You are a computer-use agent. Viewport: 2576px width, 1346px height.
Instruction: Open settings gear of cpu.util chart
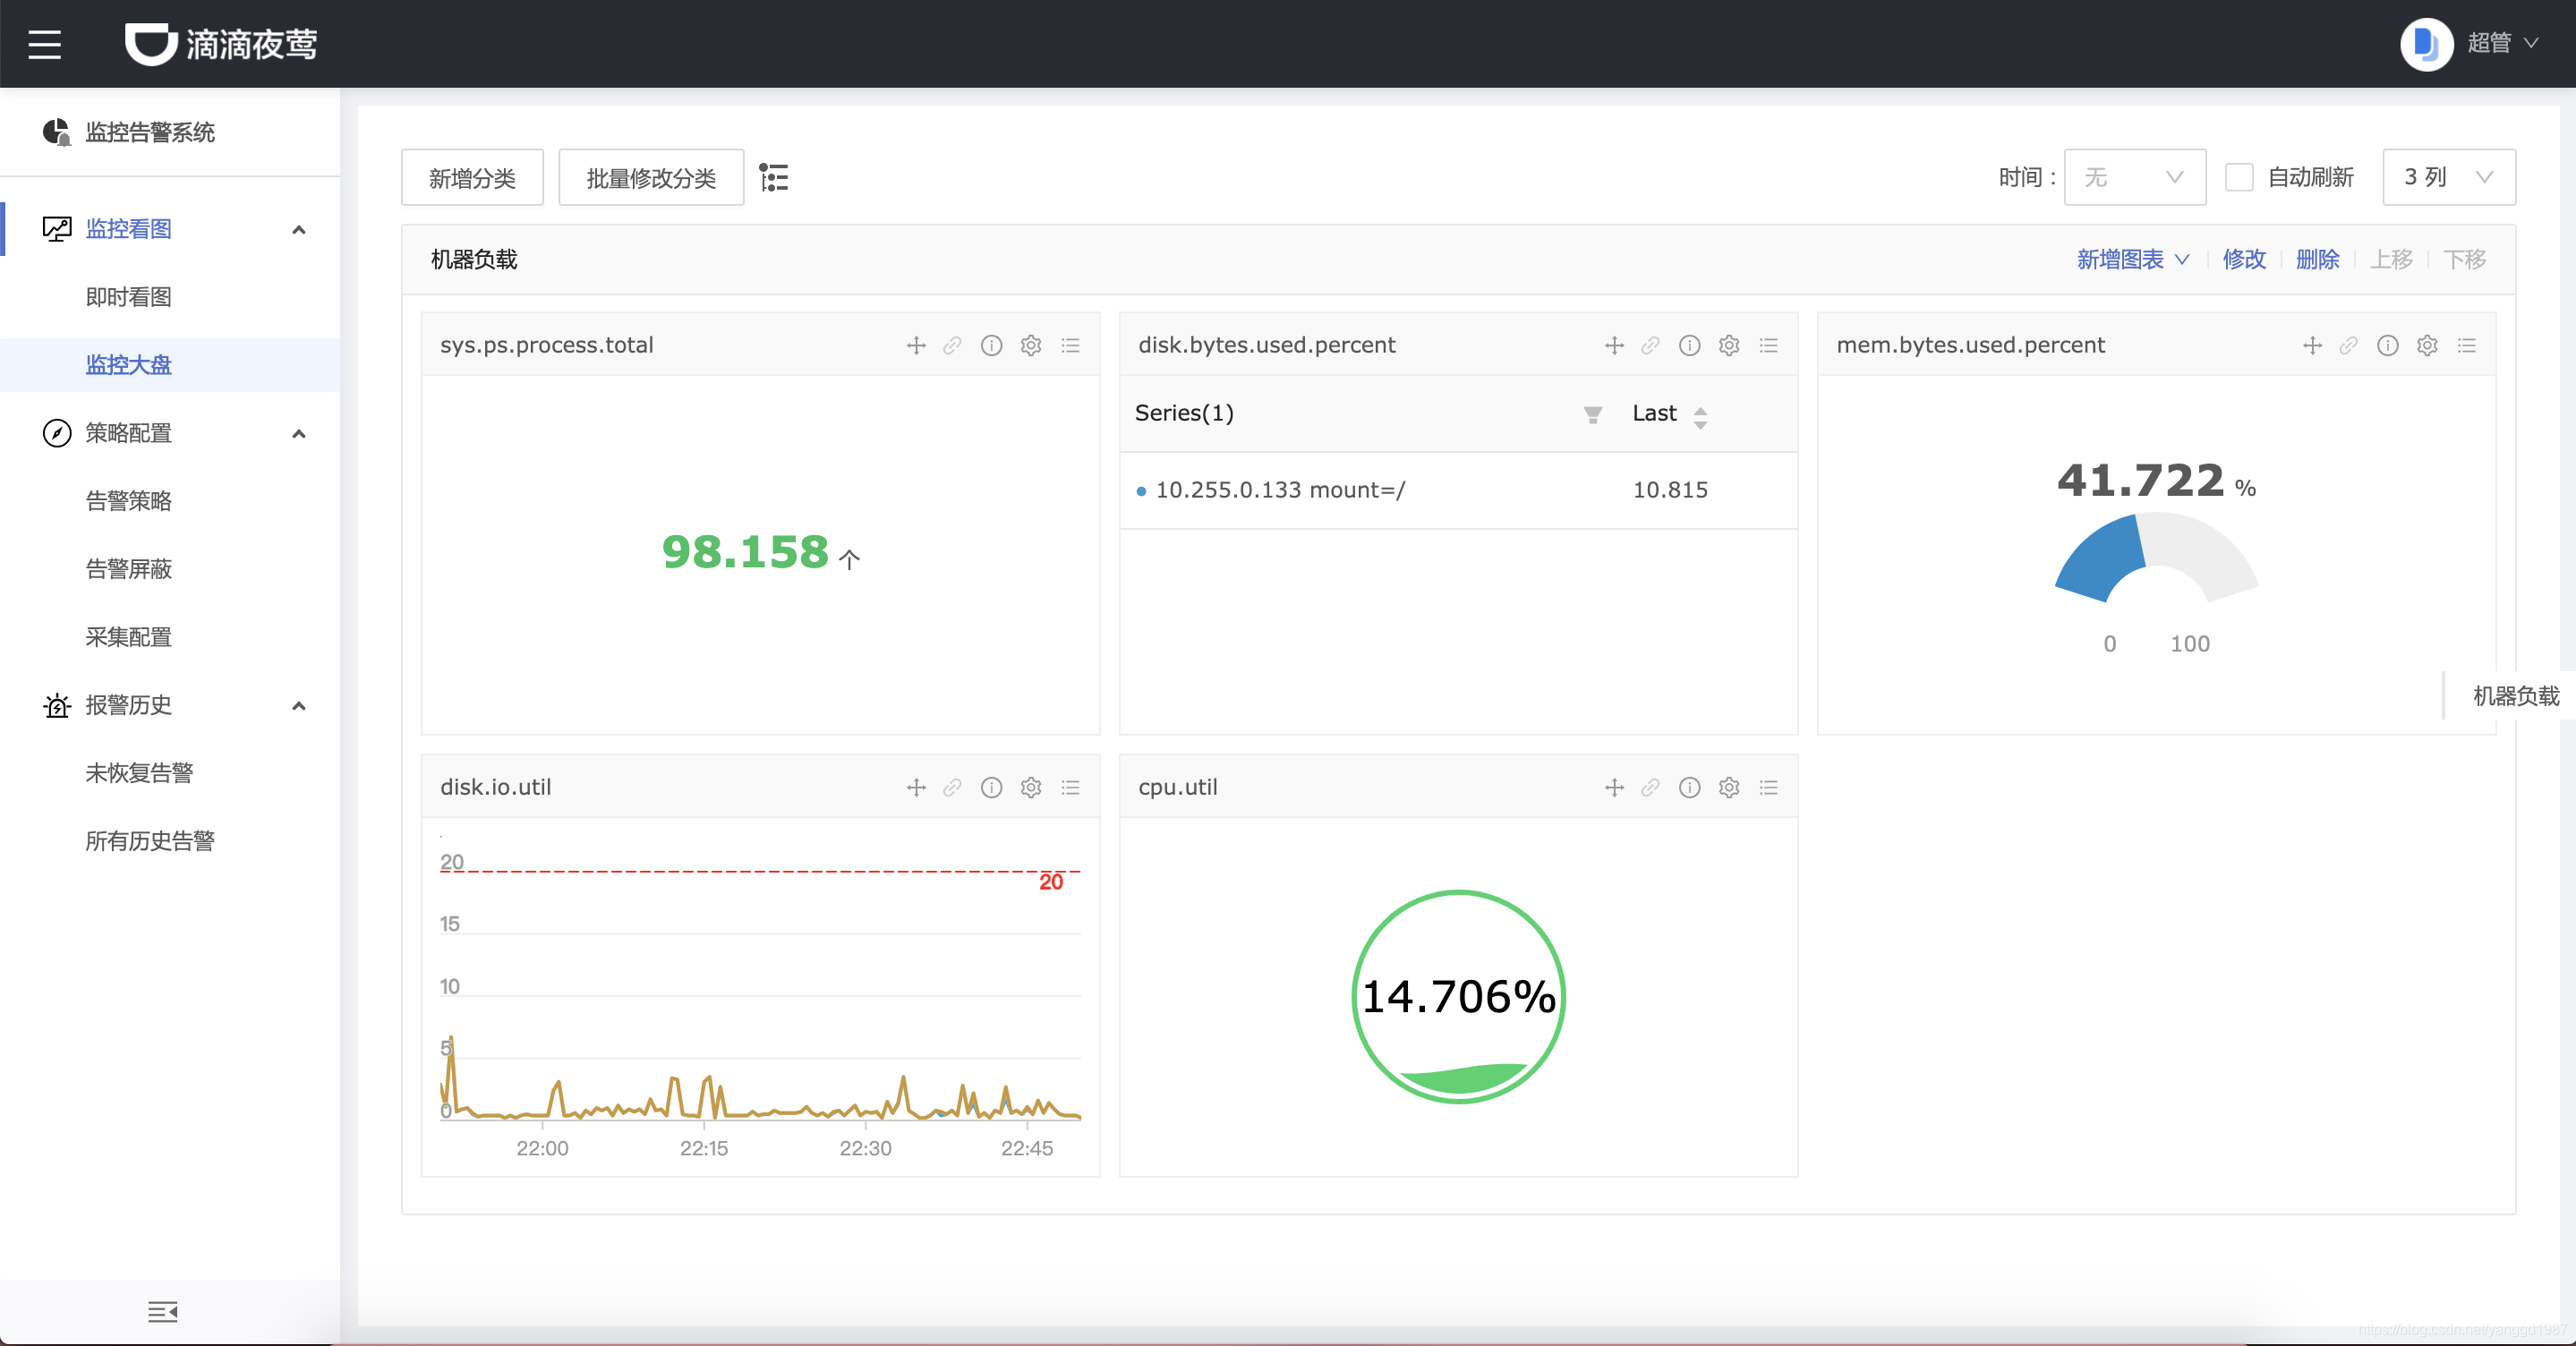coord(1729,787)
